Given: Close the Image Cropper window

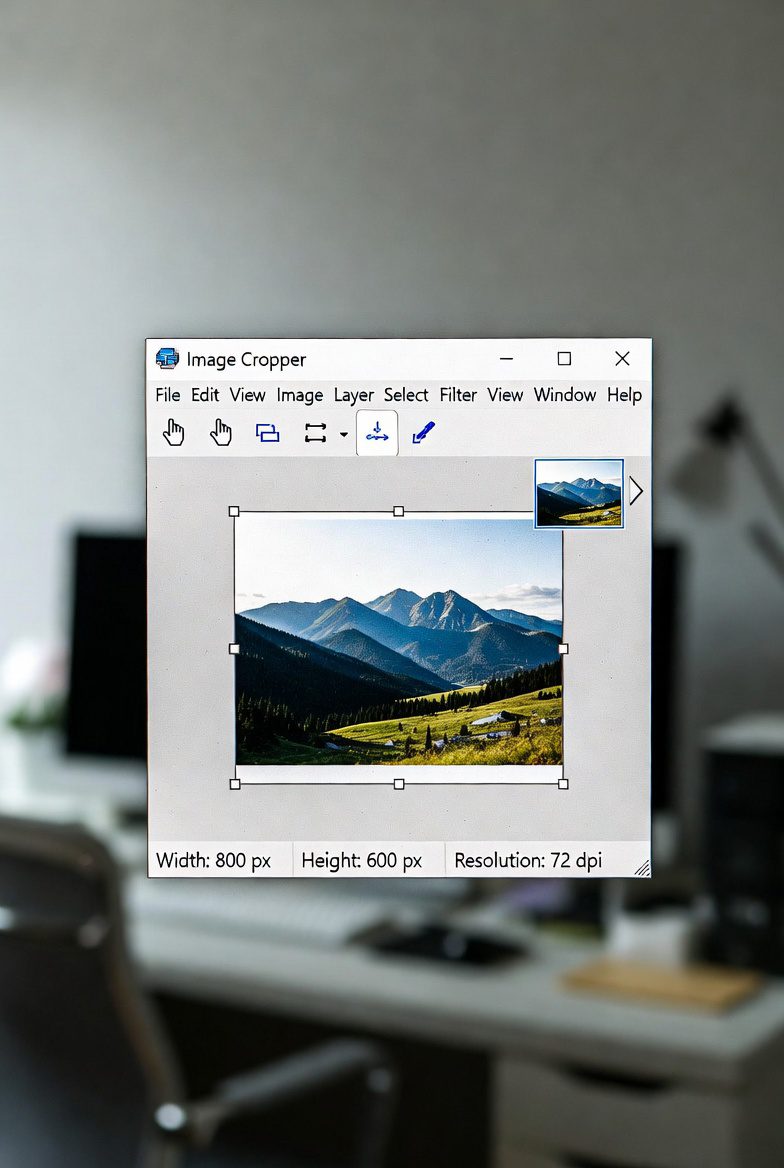Looking at the screenshot, I should coord(622,358).
